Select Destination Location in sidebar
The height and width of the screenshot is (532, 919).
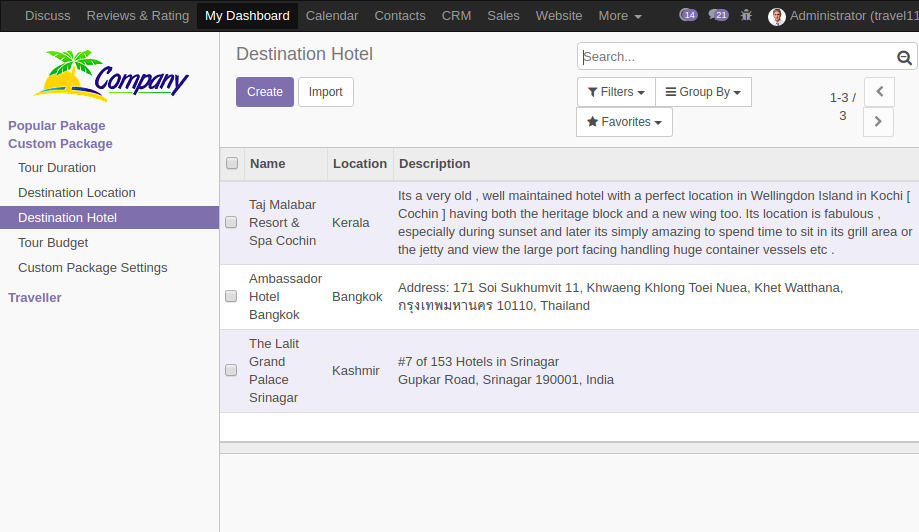pyautogui.click(x=77, y=193)
